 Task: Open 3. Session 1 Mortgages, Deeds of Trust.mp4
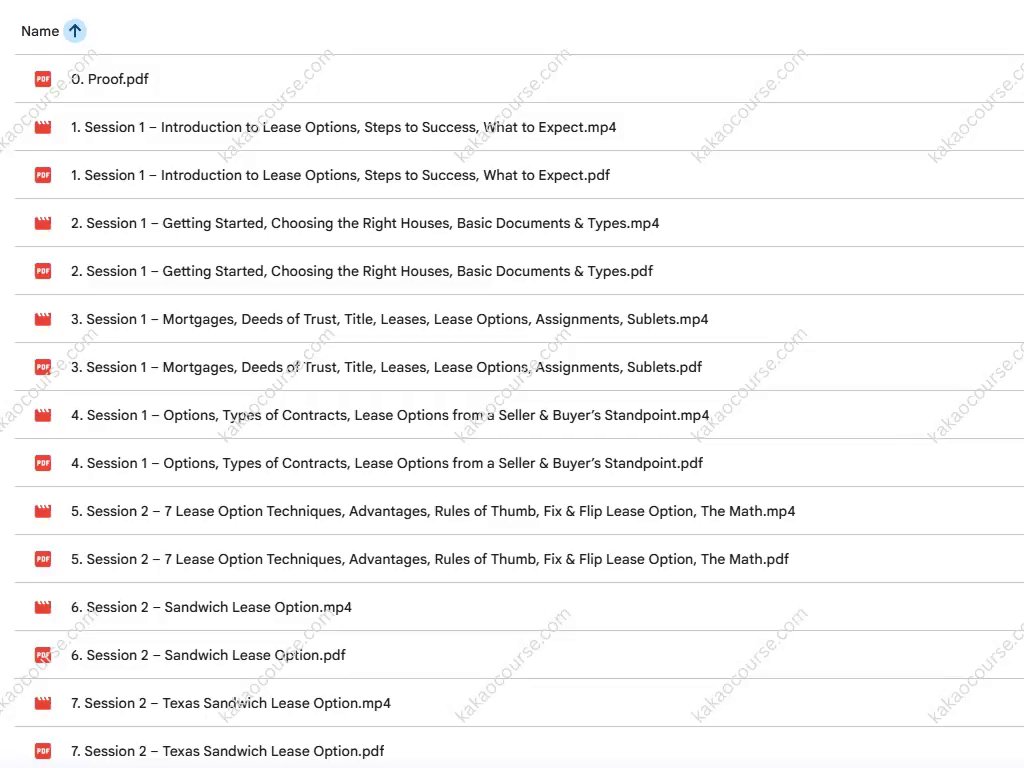[x=389, y=319]
